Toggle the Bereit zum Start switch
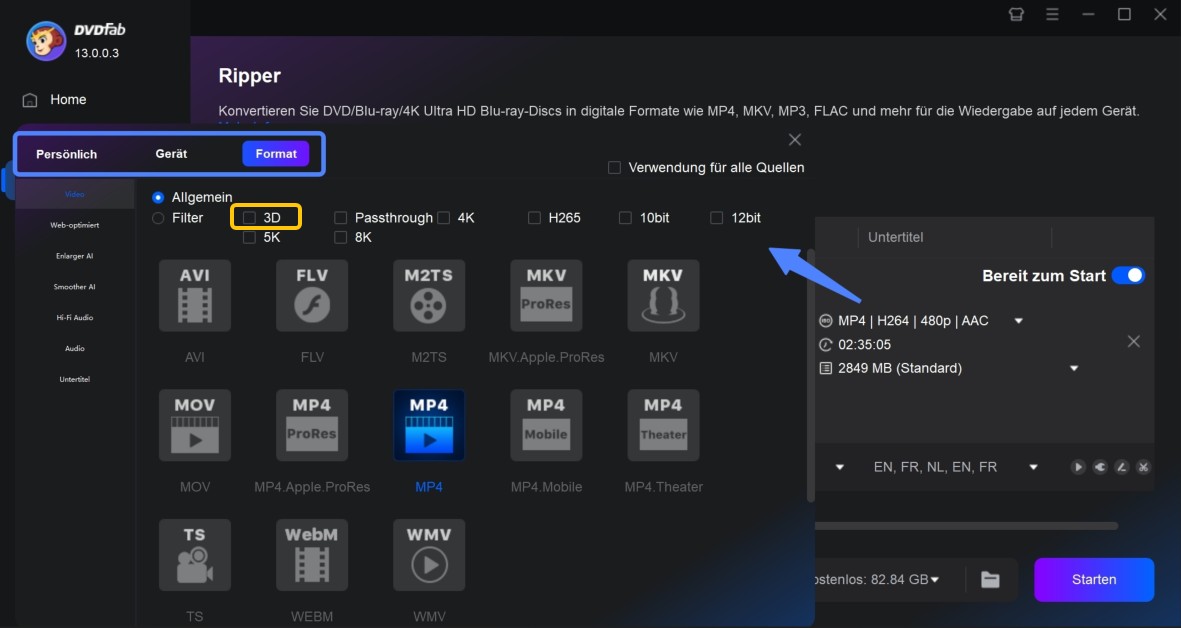The height and width of the screenshot is (628, 1181). click(1128, 276)
